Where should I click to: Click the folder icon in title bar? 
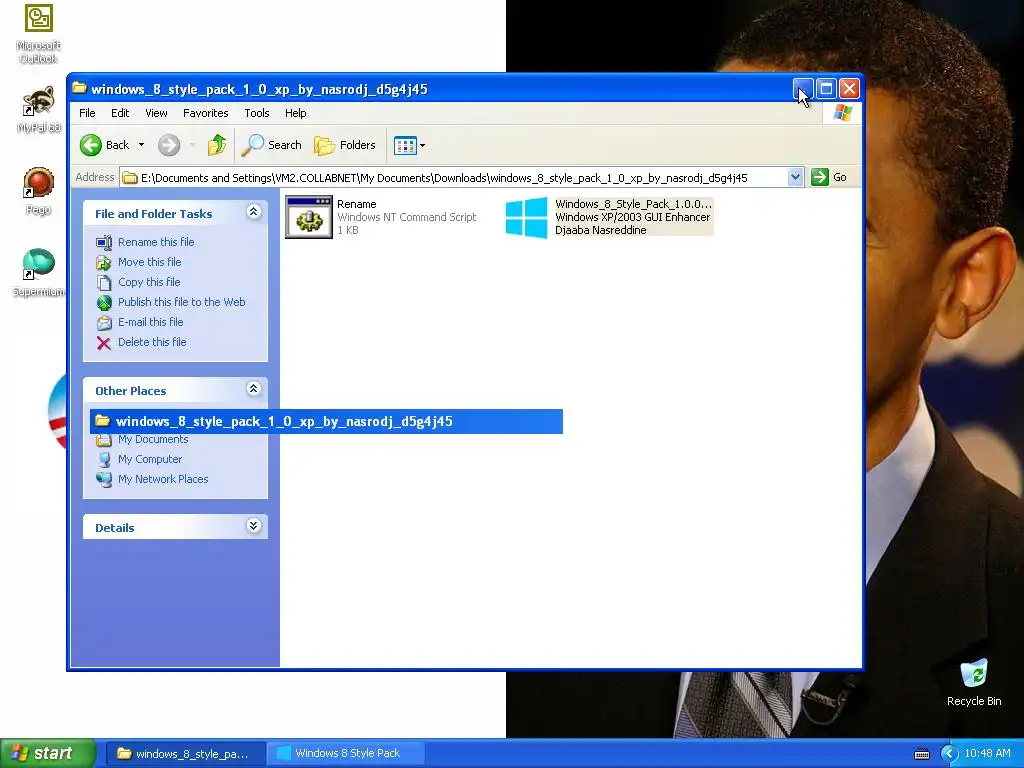tap(80, 88)
